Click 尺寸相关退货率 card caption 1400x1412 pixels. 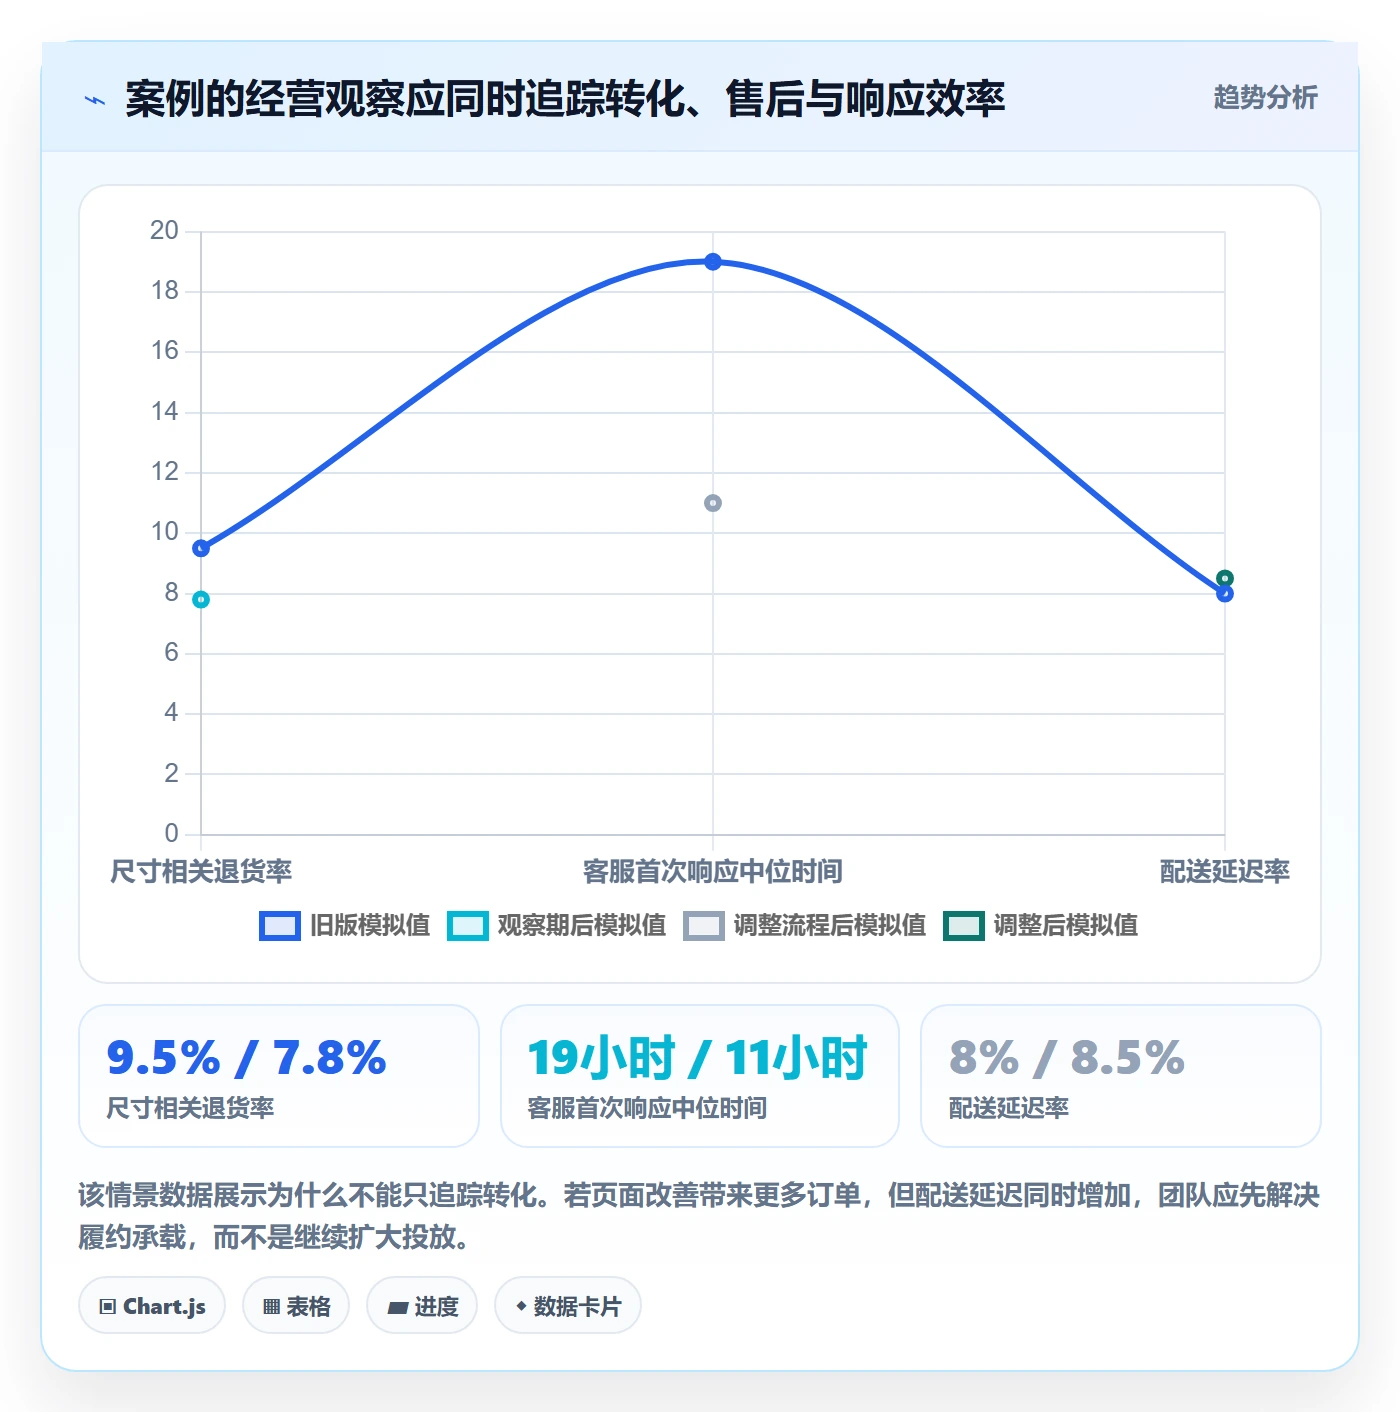tap(190, 1108)
